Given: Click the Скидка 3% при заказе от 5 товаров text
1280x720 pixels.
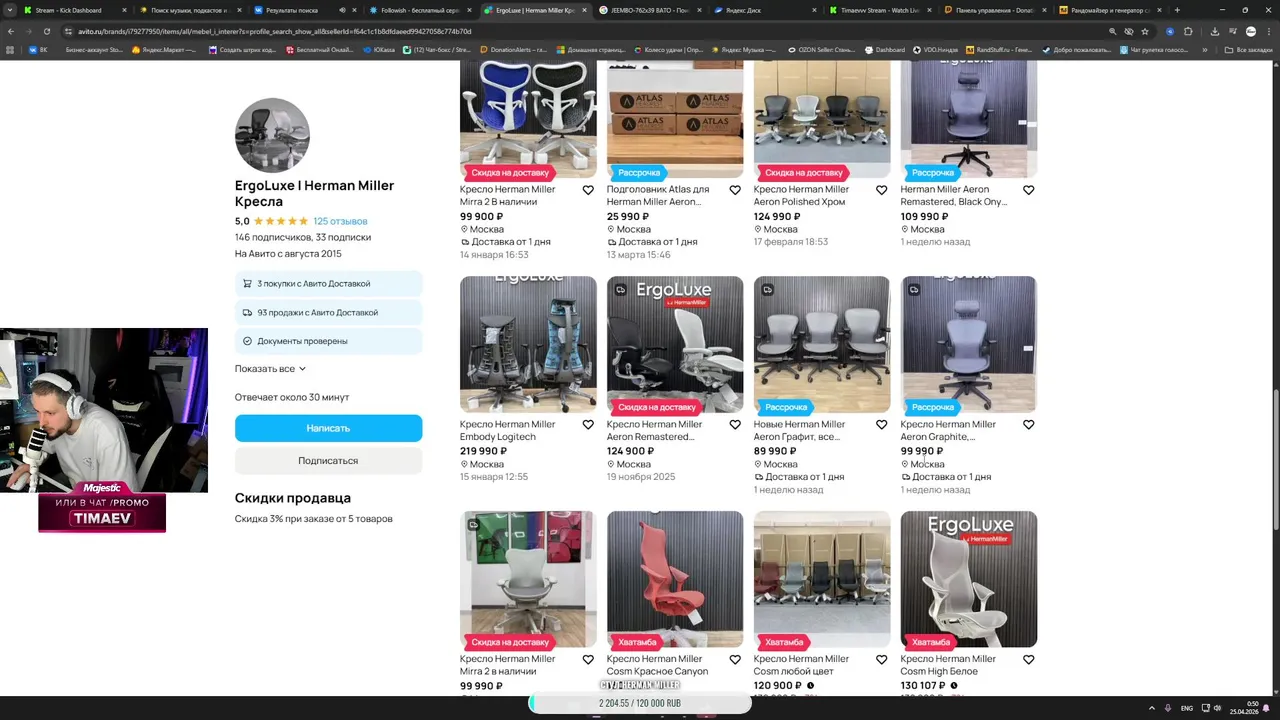Looking at the screenshot, I should pos(314,519).
